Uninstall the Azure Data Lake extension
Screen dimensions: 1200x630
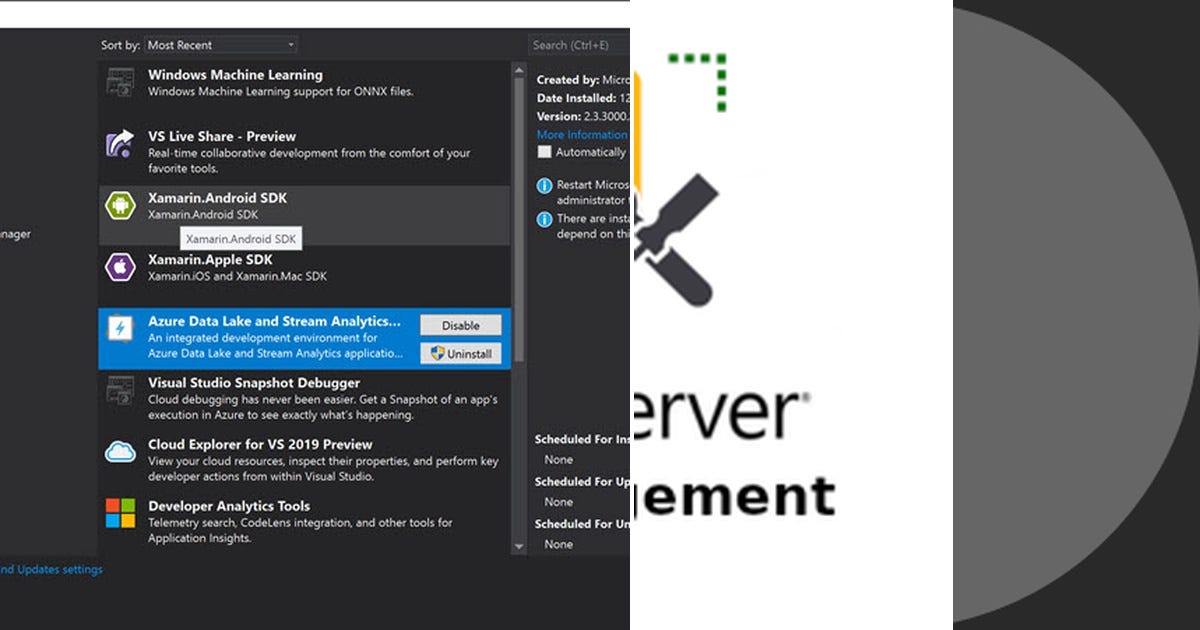[x=461, y=353]
